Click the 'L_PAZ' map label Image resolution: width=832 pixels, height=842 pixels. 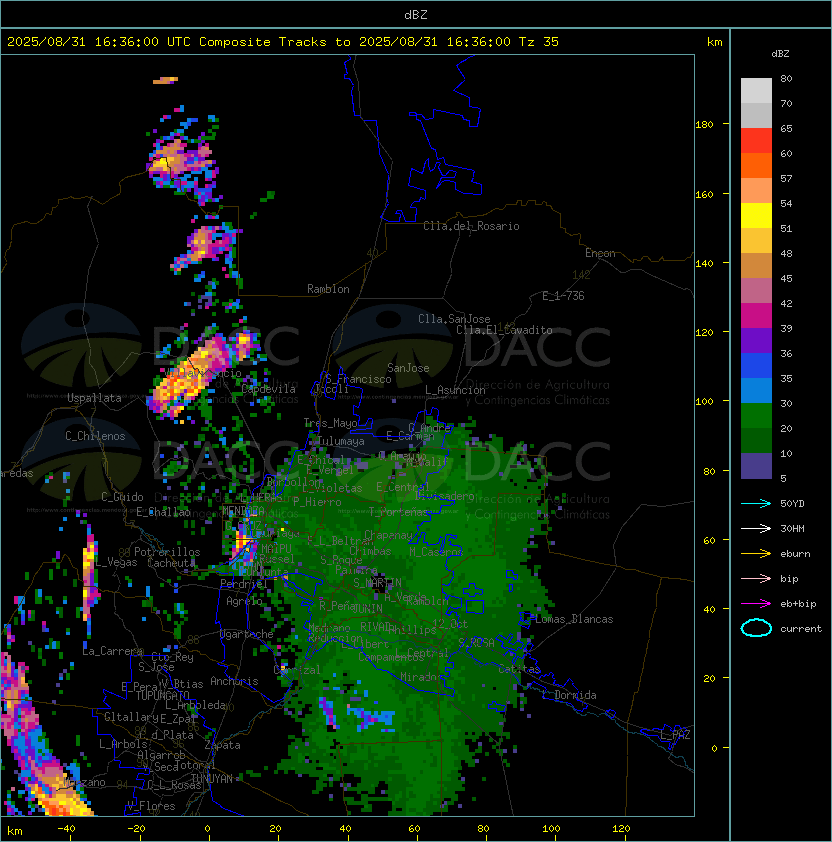(x=675, y=735)
